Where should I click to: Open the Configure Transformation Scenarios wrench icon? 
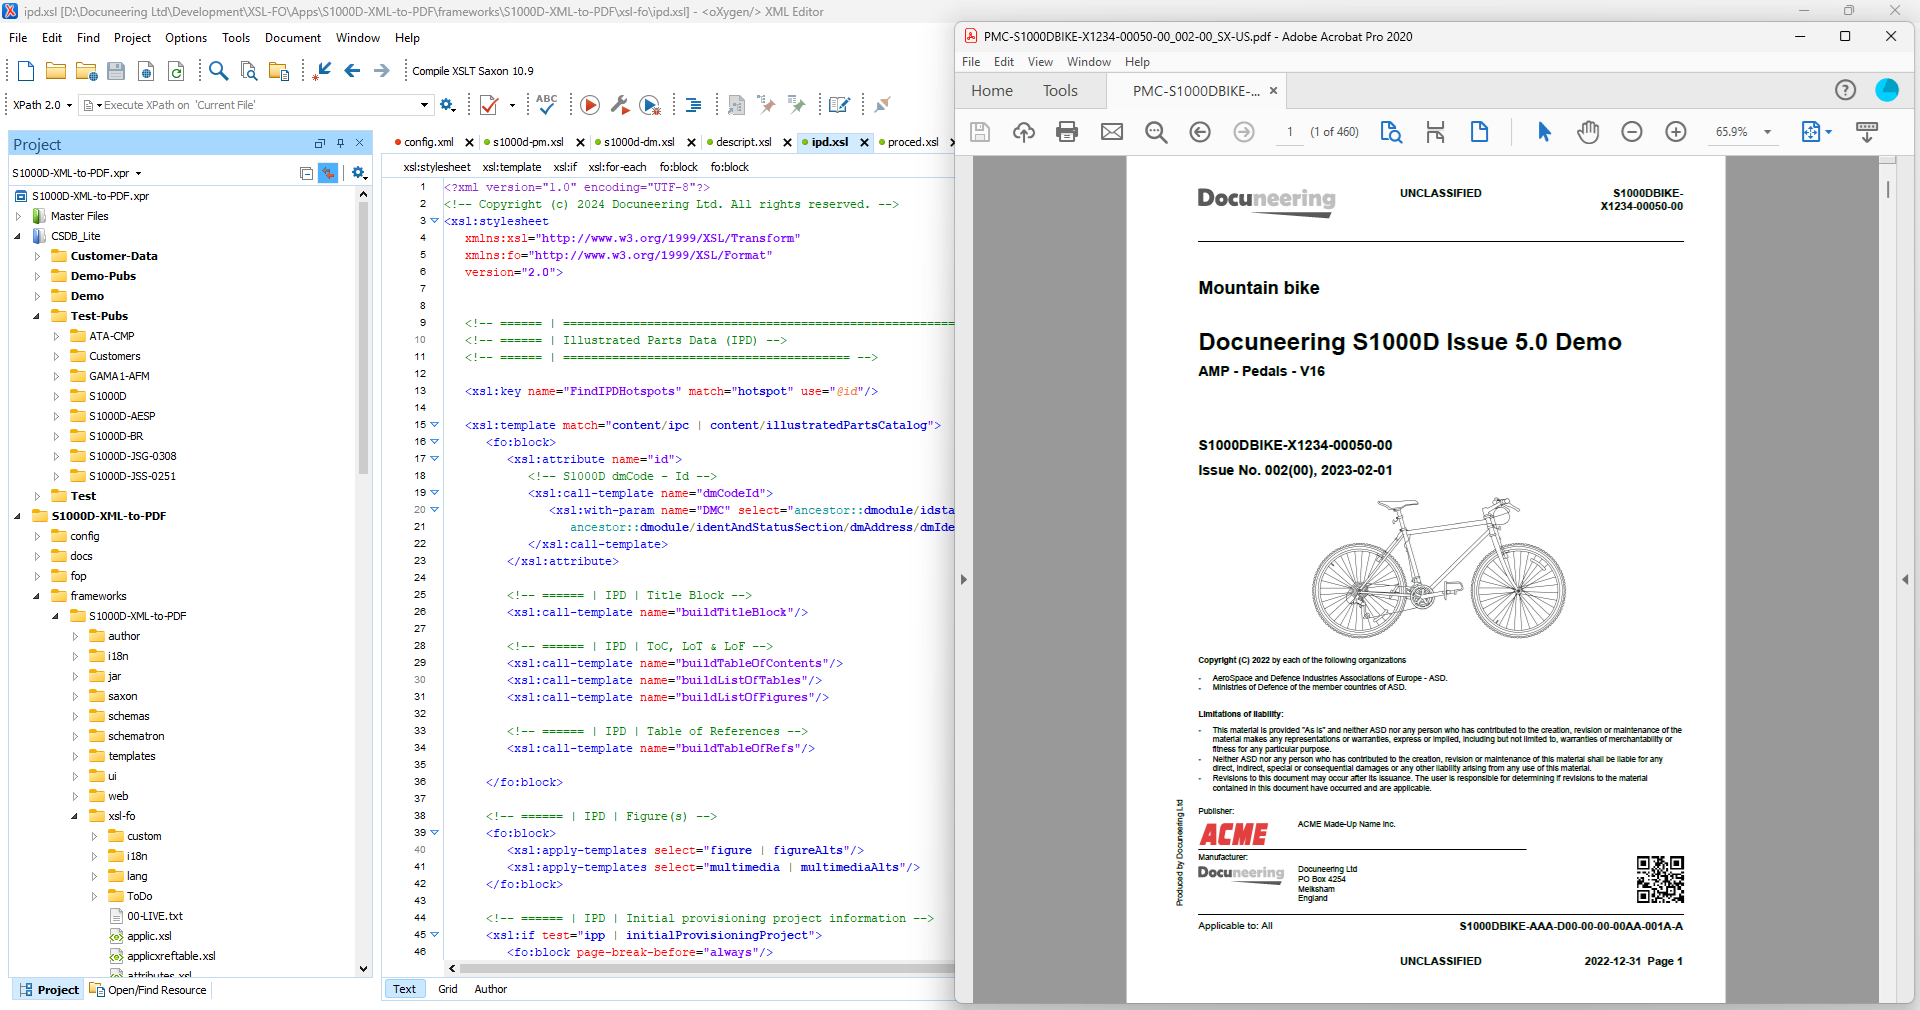620,105
